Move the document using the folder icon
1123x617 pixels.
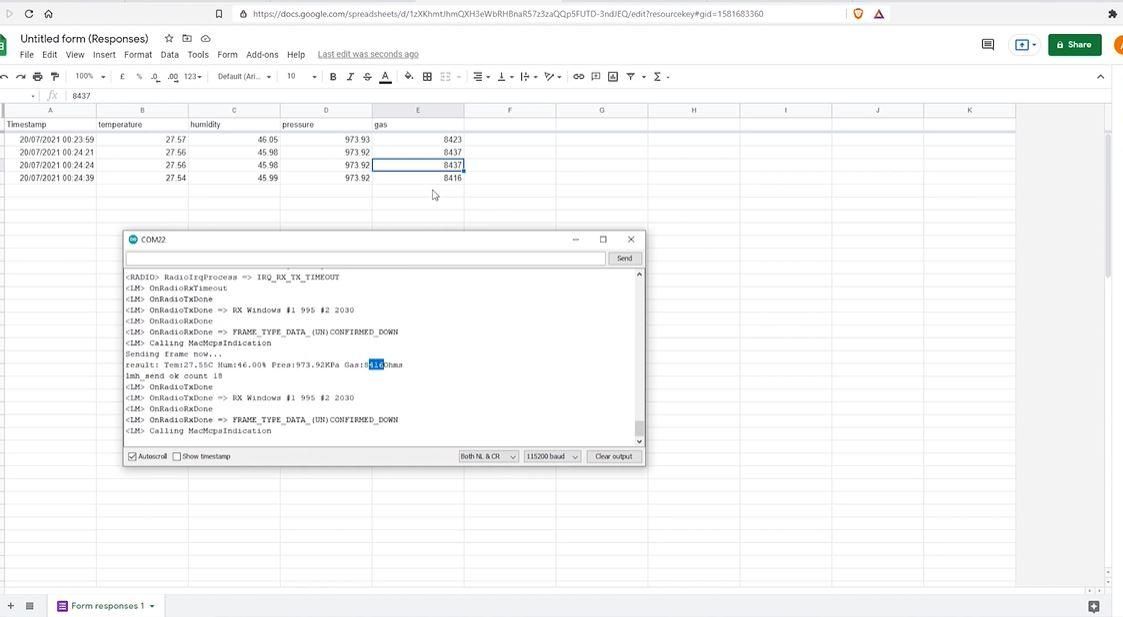187,39
